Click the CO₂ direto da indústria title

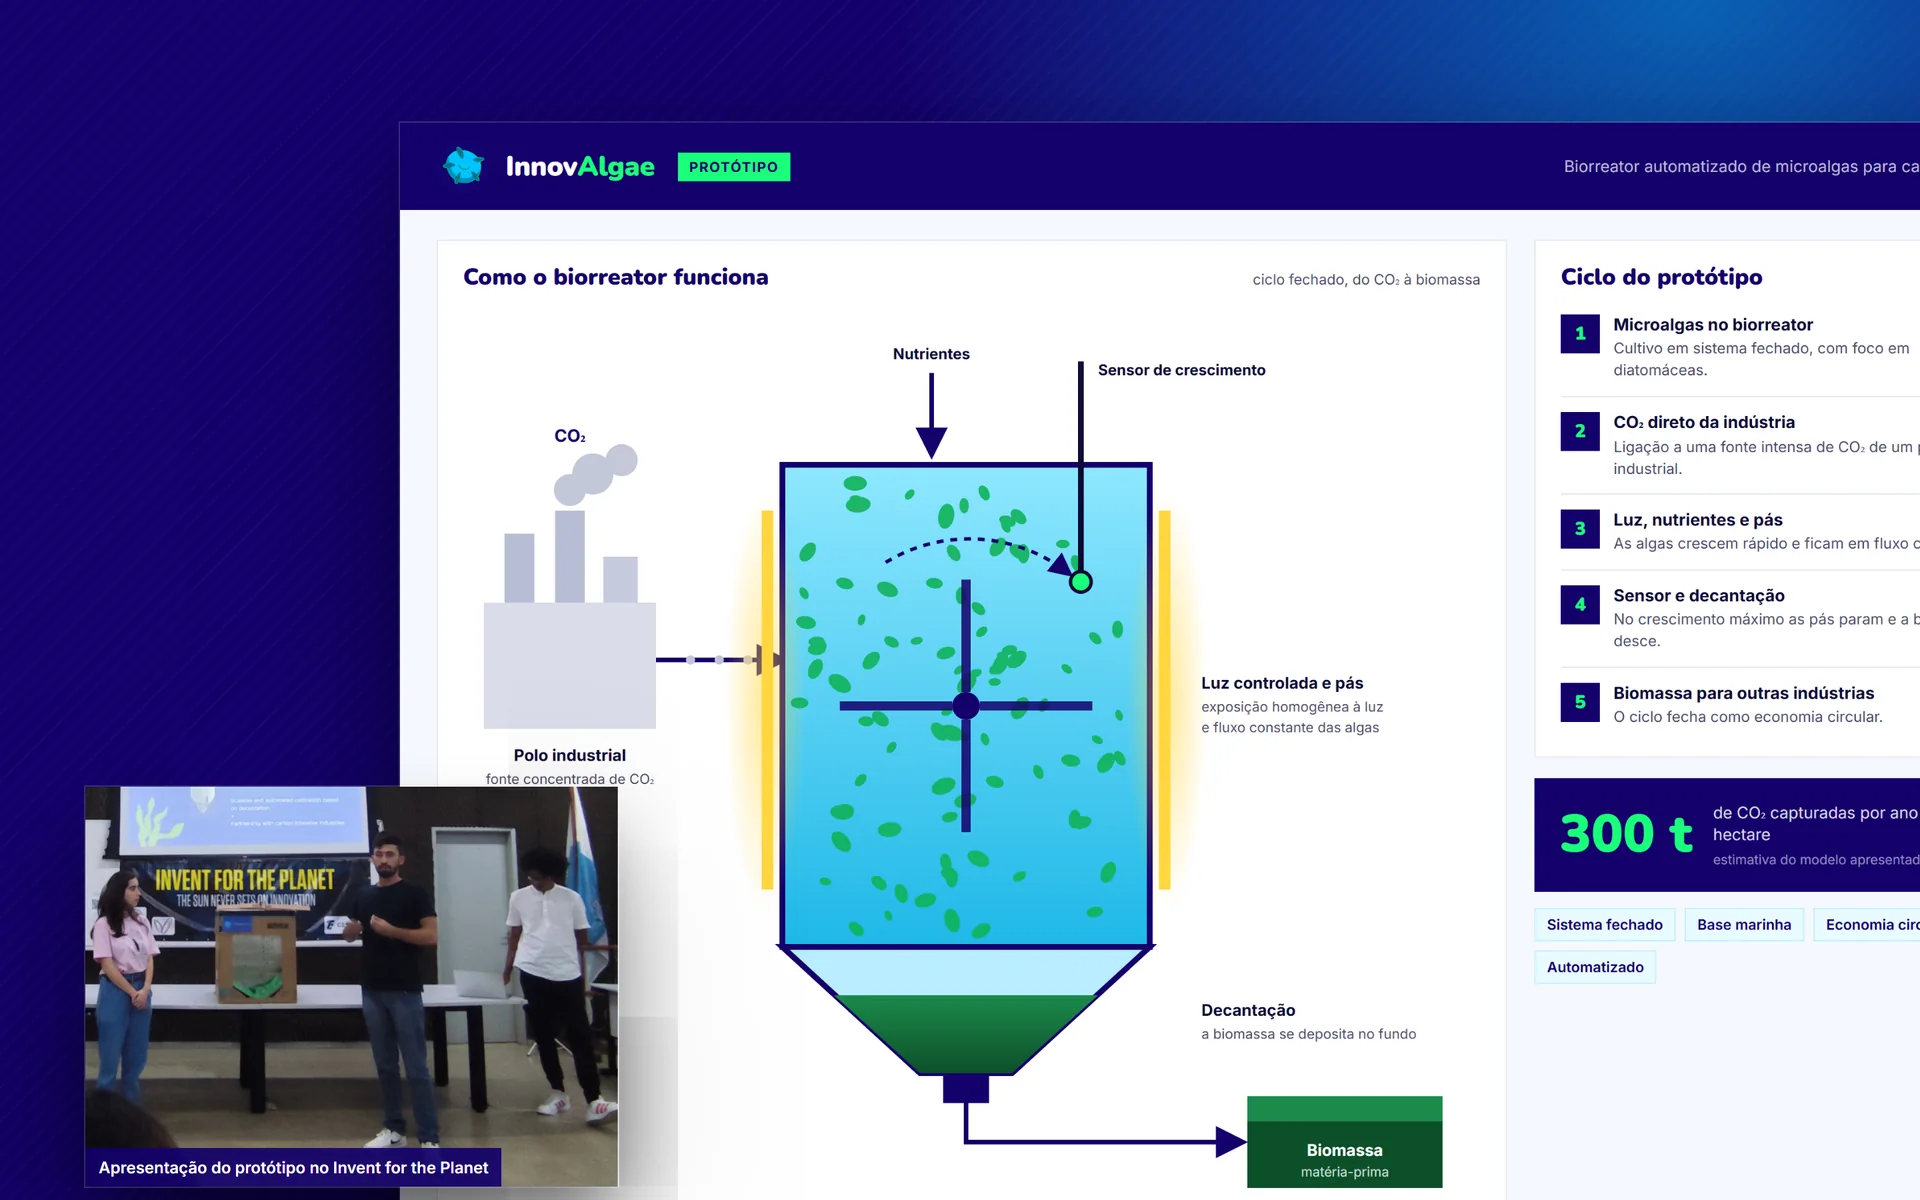pos(1703,422)
